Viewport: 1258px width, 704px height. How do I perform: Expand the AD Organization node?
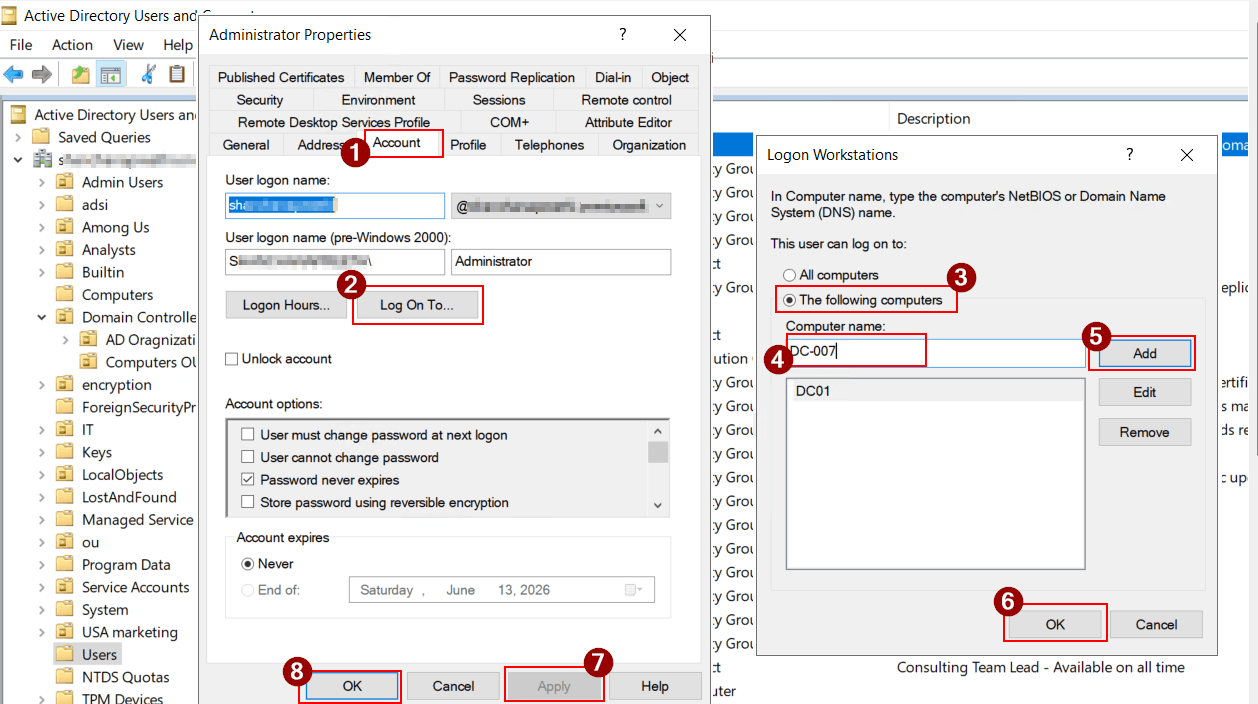click(x=66, y=340)
